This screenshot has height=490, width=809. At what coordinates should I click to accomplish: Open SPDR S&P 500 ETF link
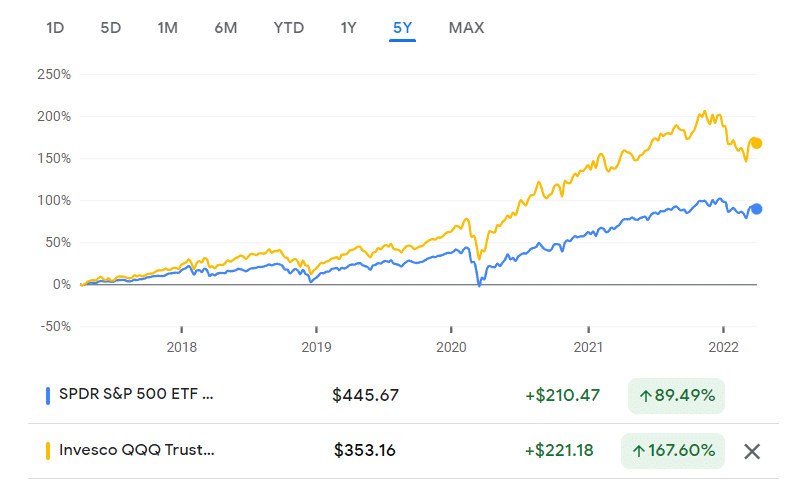pyautogui.click(x=138, y=395)
